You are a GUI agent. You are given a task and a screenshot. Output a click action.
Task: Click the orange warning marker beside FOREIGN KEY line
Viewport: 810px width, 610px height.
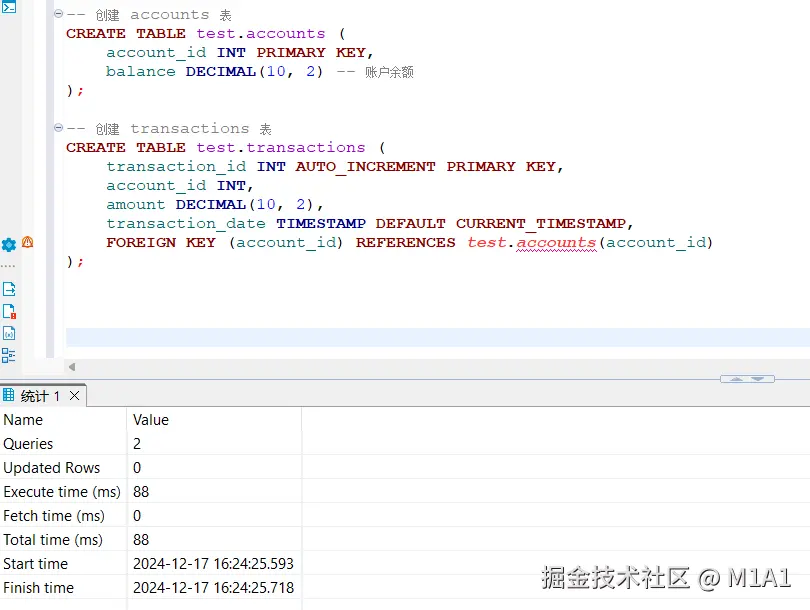point(27,242)
